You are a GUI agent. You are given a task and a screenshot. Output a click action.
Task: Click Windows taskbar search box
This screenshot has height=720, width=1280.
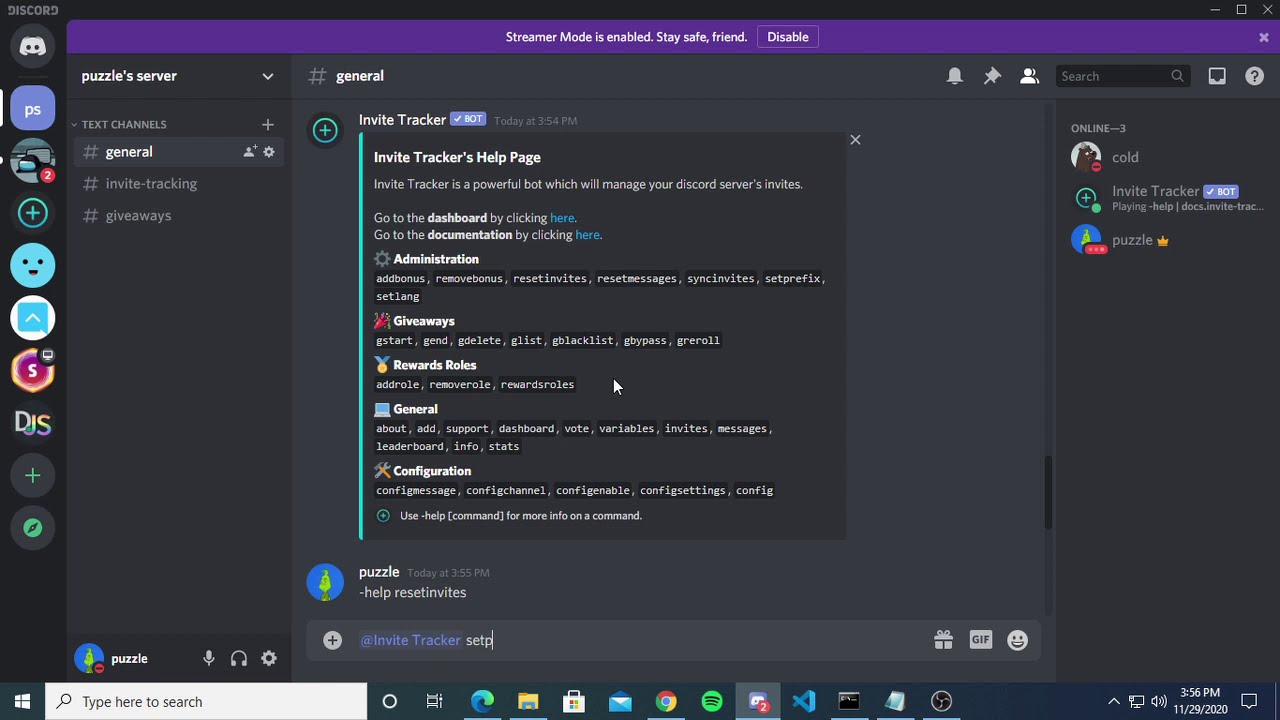(205, 702)
